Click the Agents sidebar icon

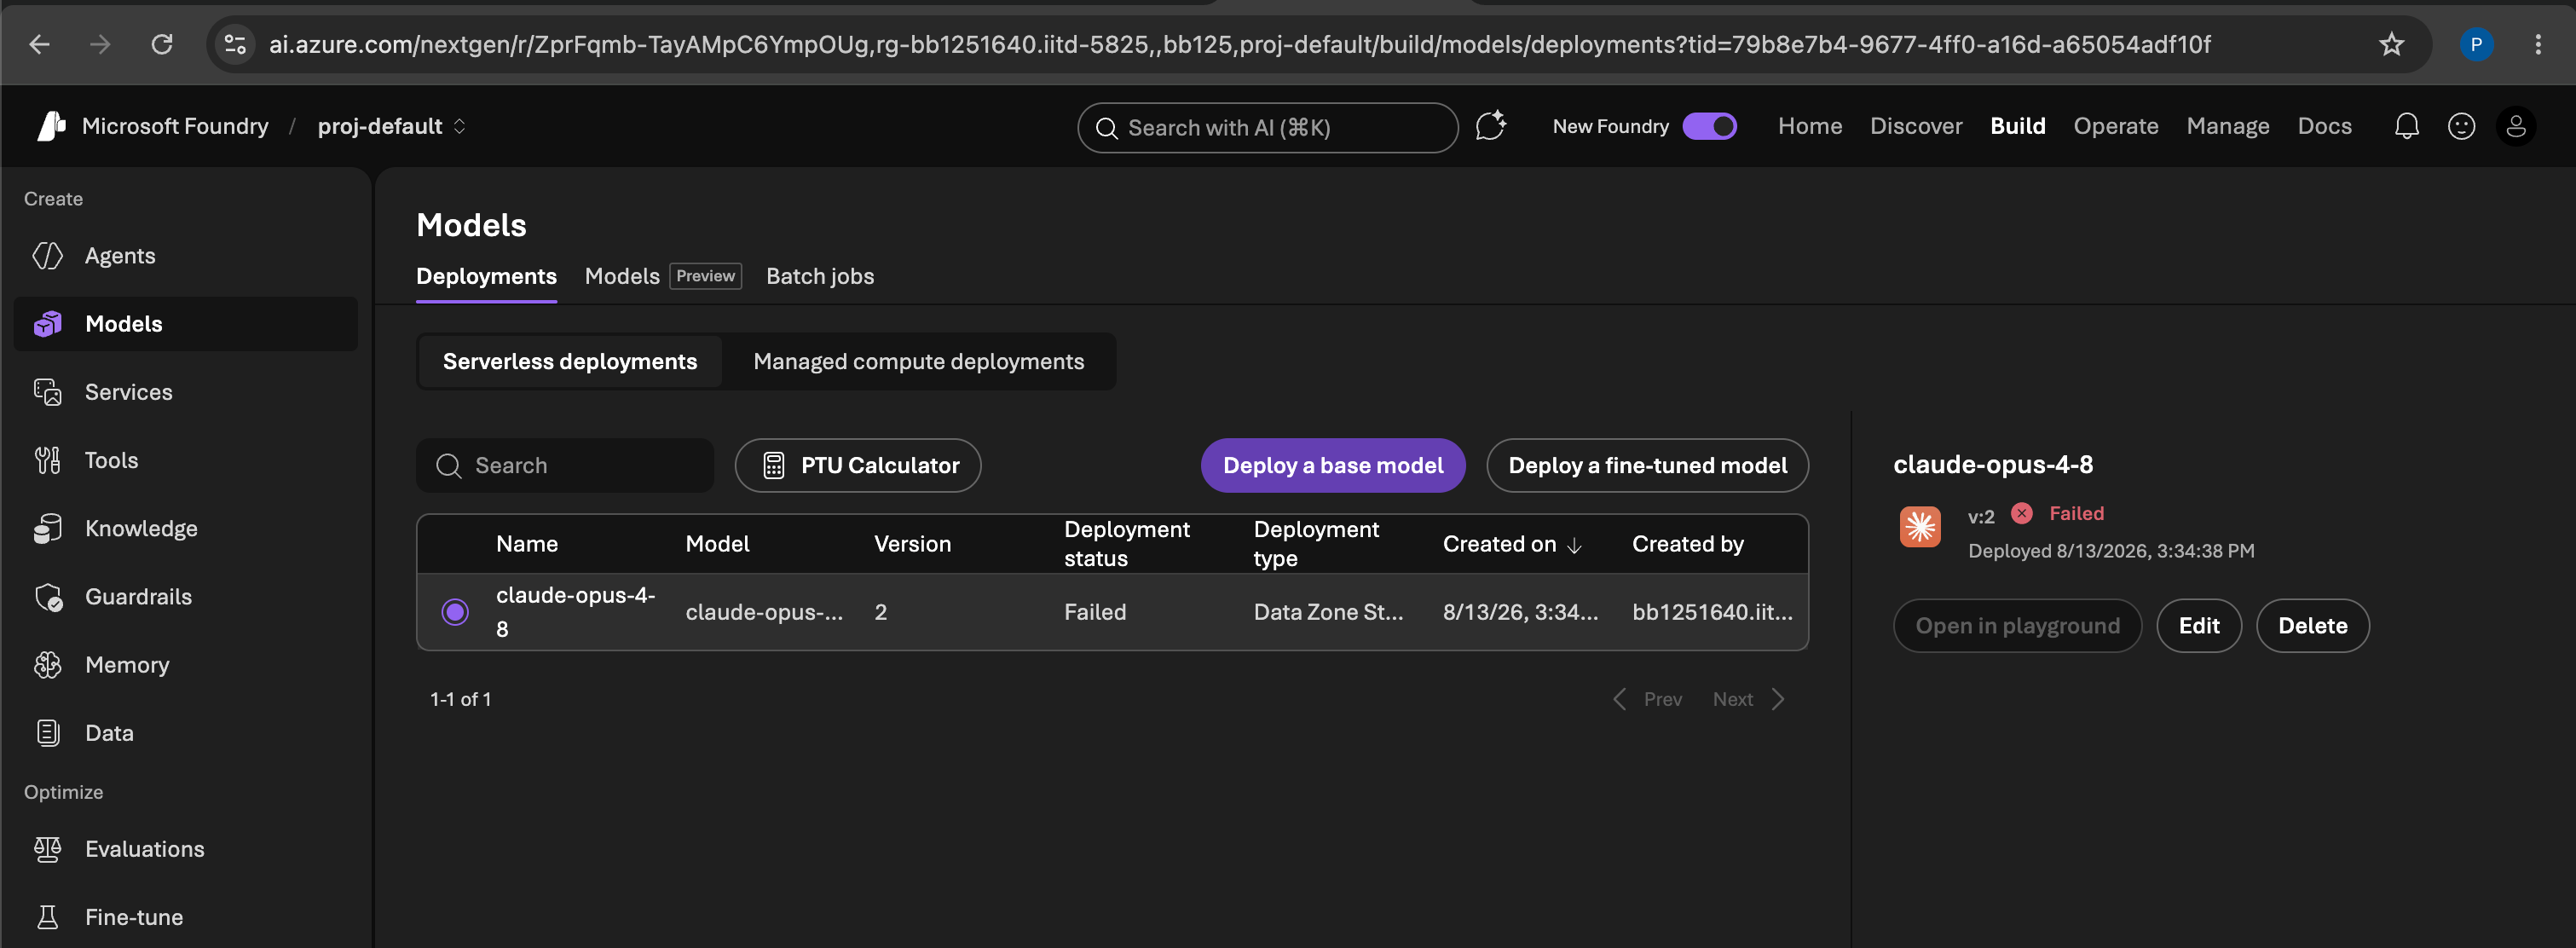click(x=47, y=256)
